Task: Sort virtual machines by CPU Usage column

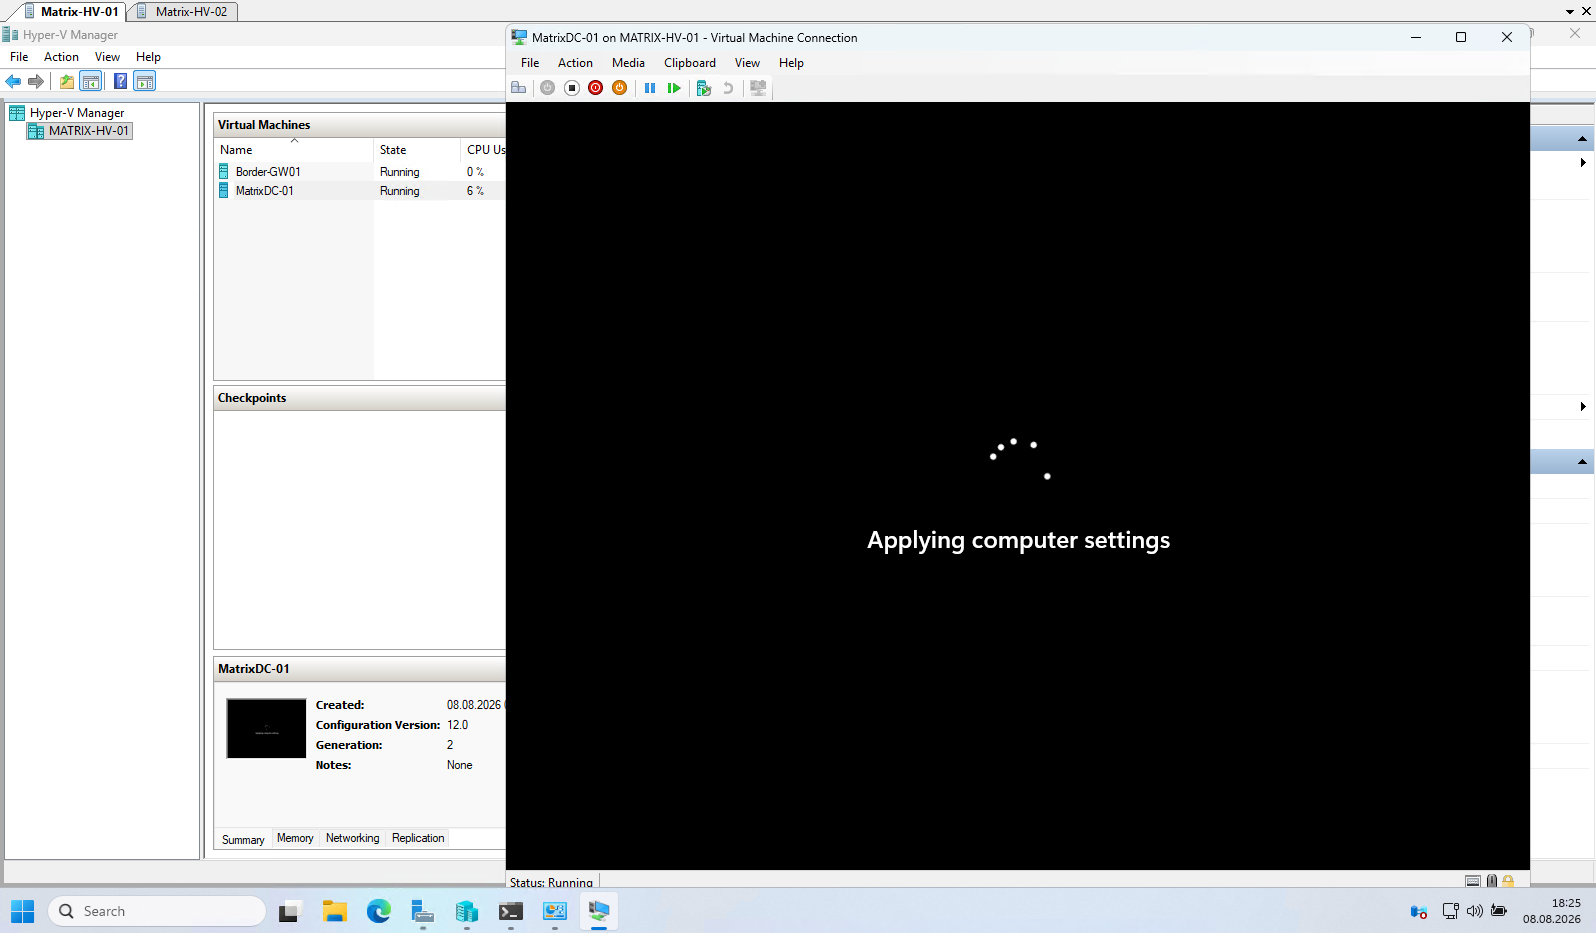Action: (x=484, y=150)
